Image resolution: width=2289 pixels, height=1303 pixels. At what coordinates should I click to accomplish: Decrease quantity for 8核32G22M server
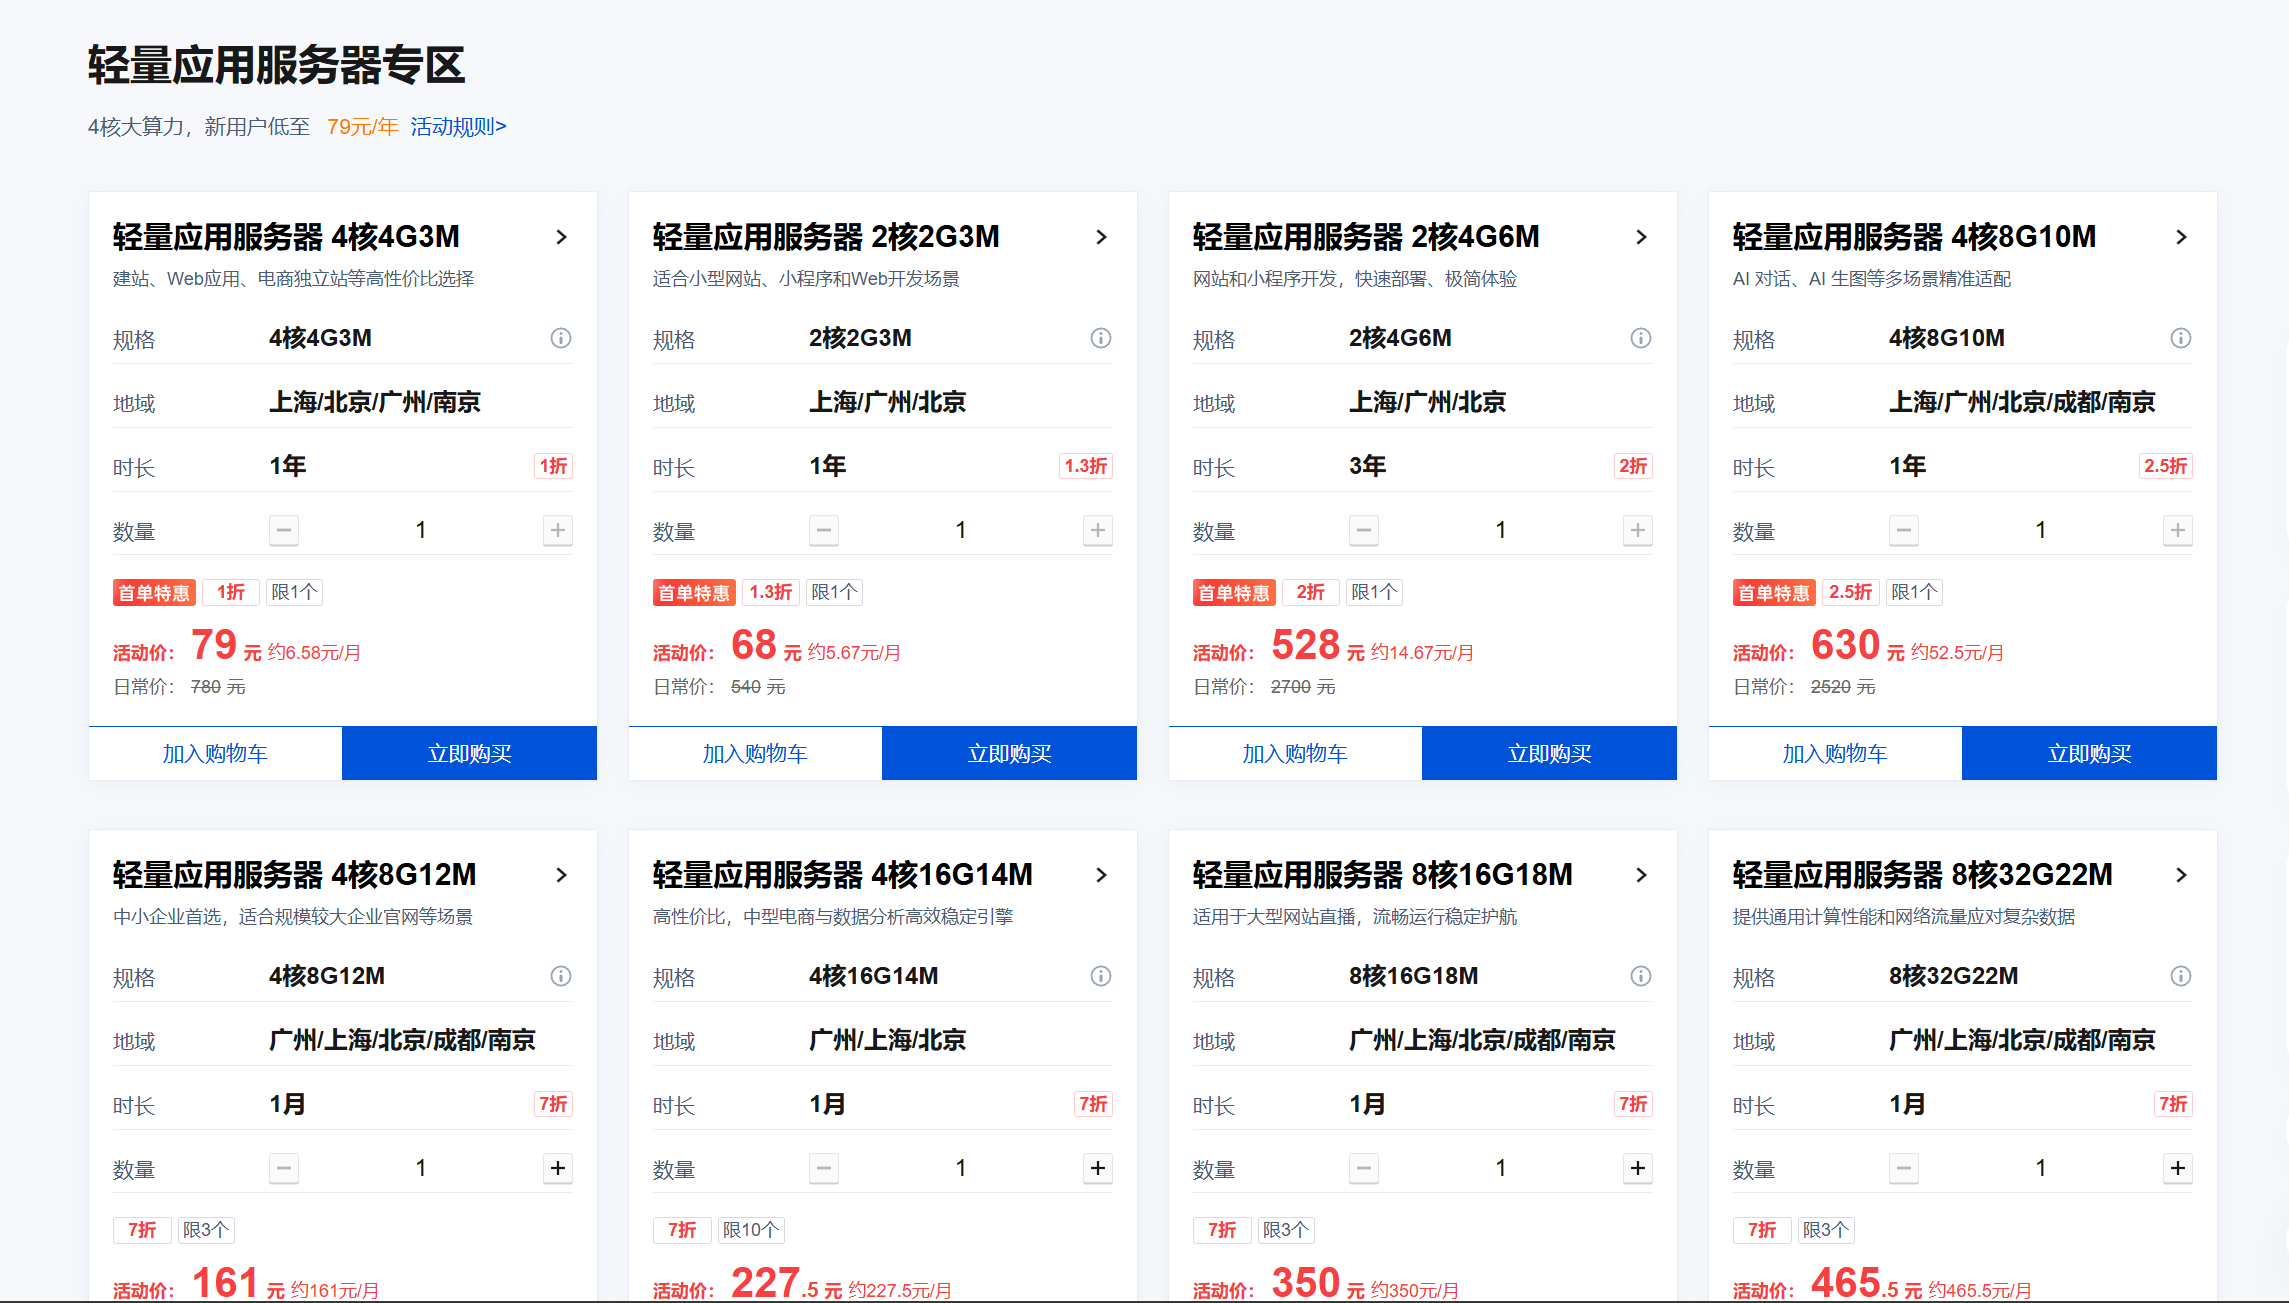click(1904, 1168)
